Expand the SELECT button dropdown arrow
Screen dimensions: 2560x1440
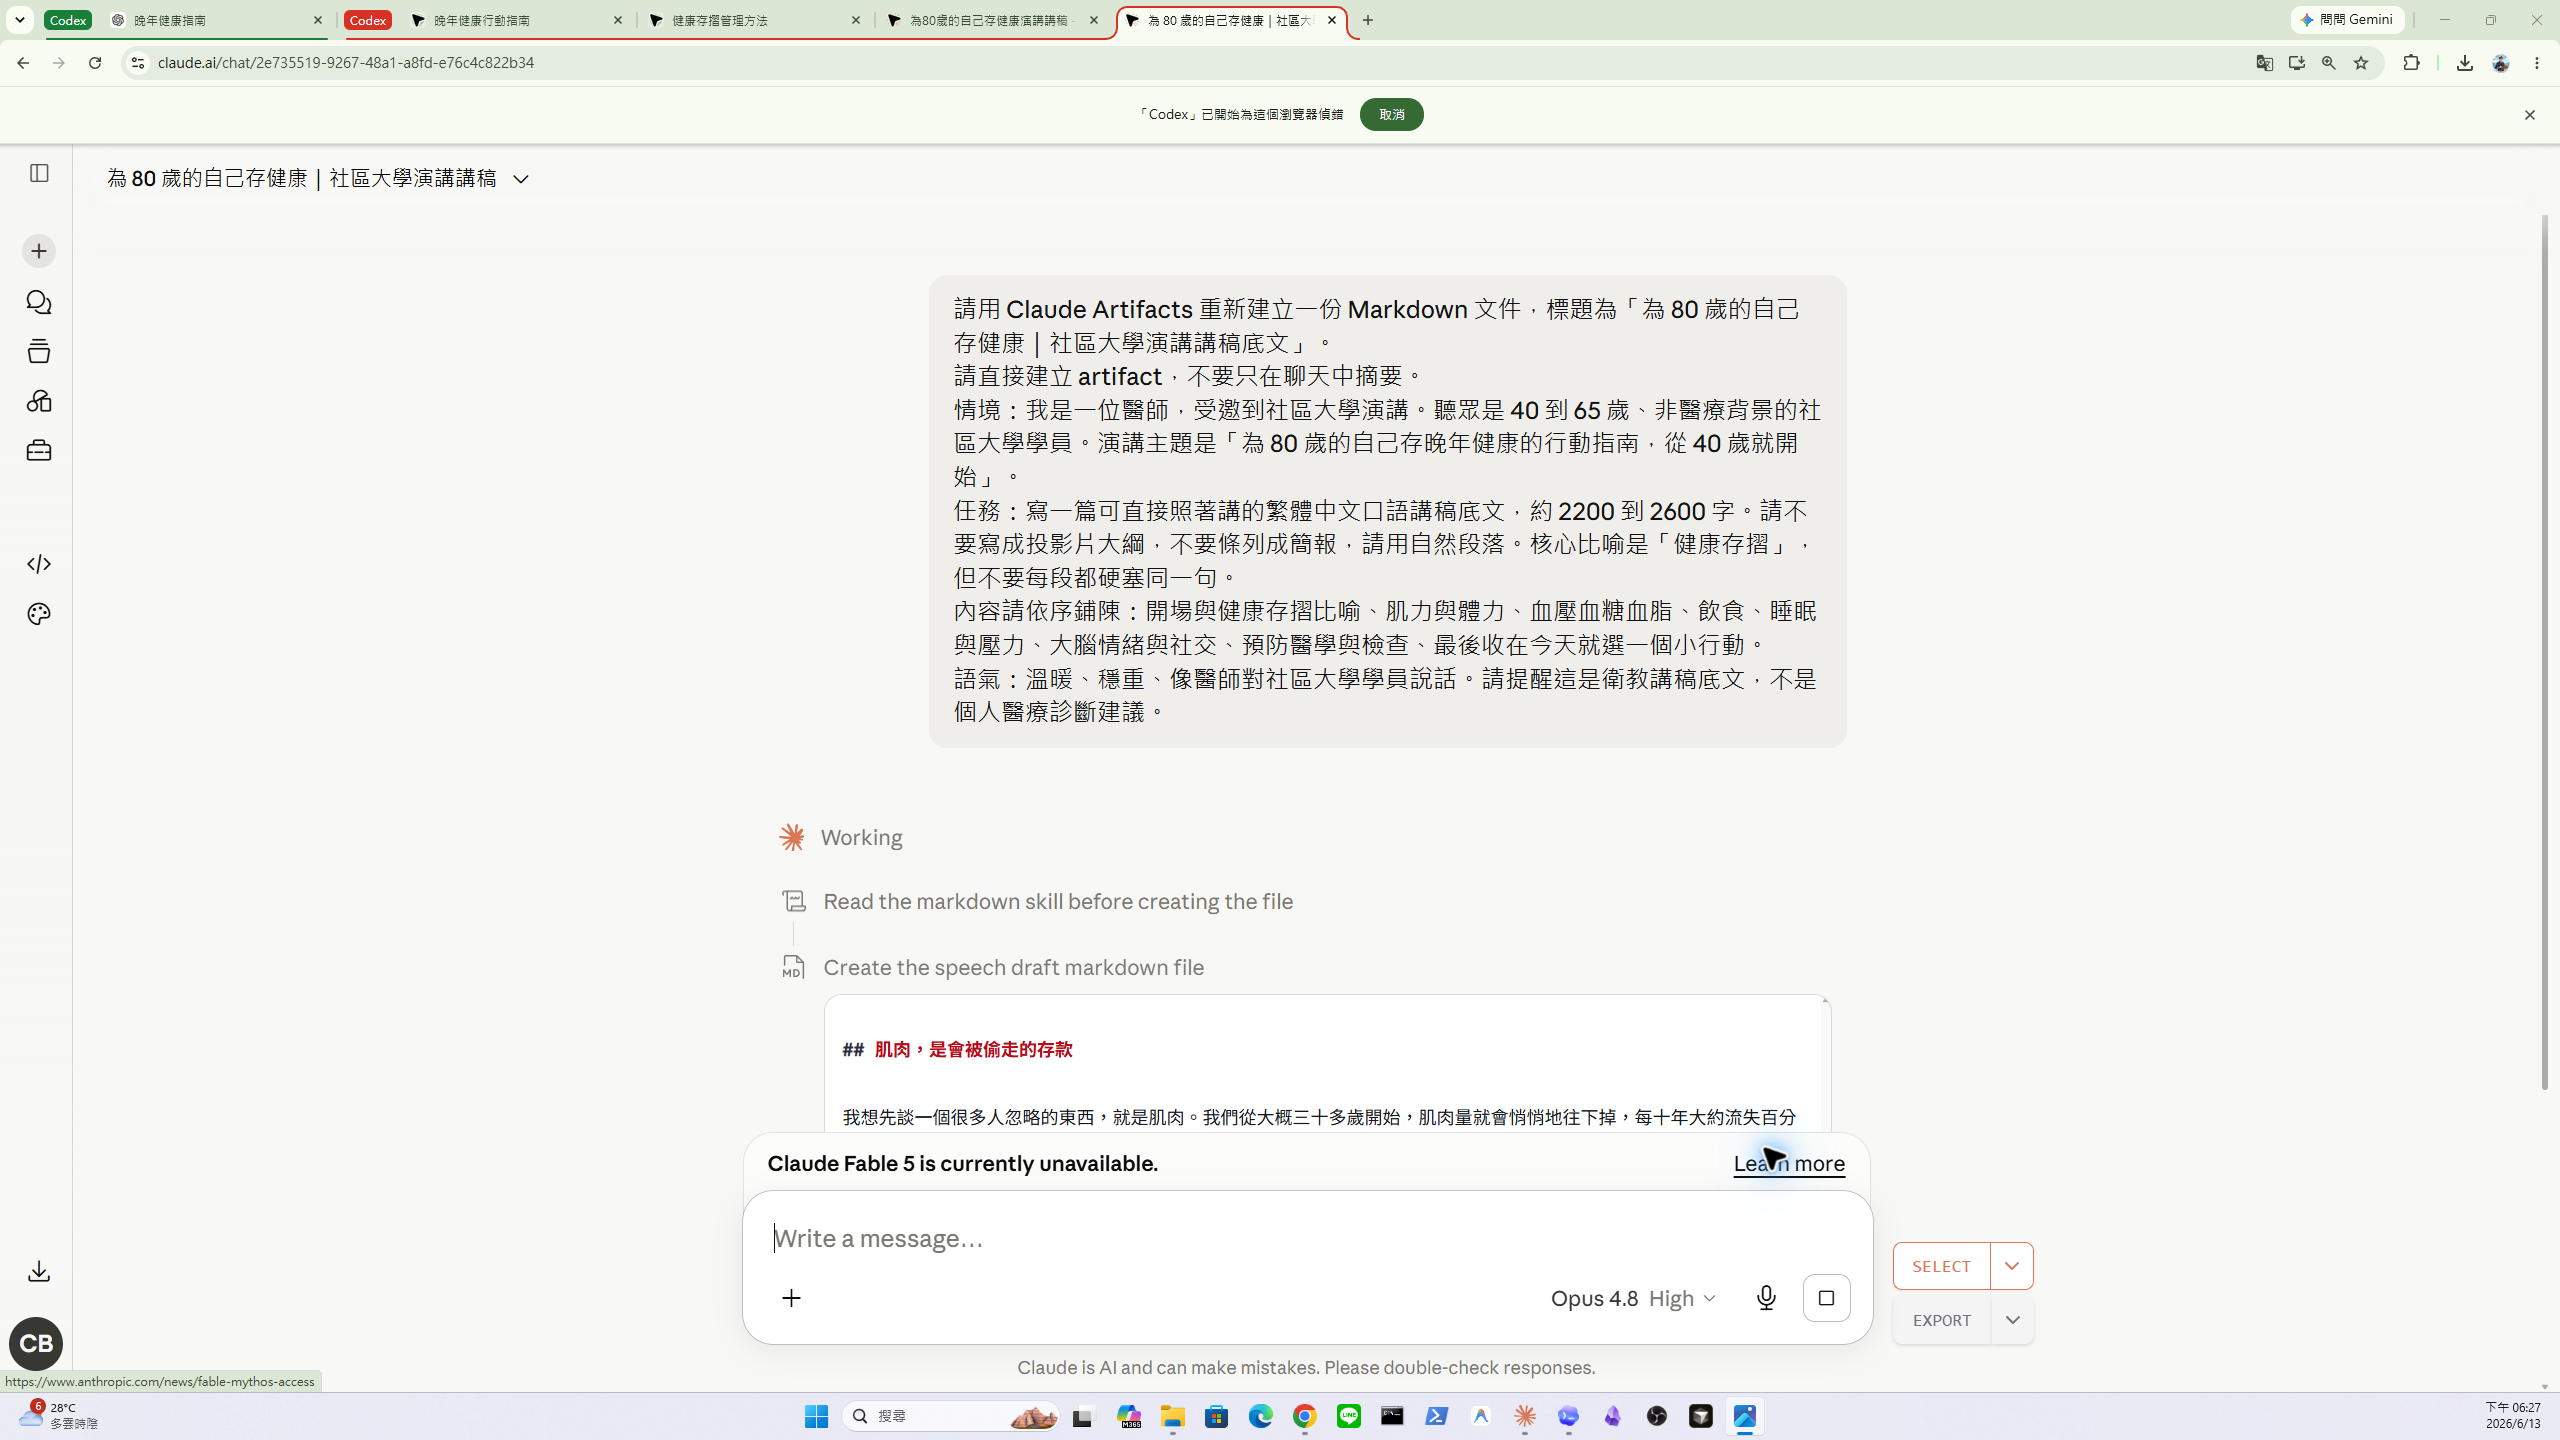(x=2012, y=1266)
